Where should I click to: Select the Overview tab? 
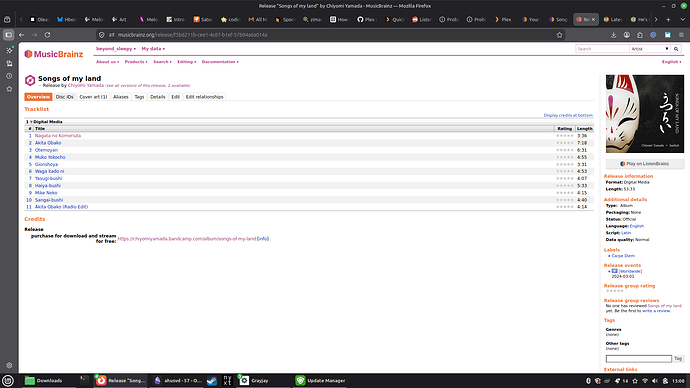click(x=38, y=97)
